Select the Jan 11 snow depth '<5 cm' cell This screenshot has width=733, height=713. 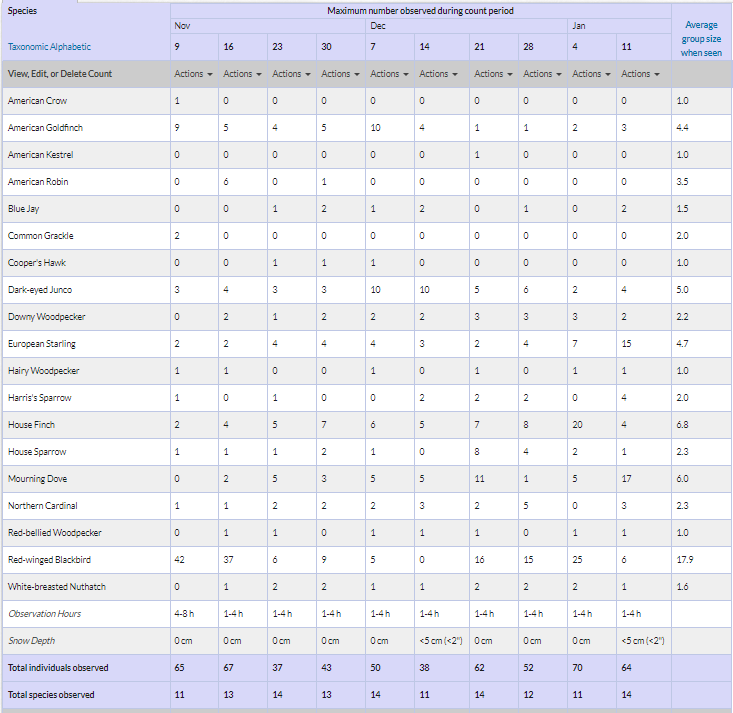tap(643, 641)
